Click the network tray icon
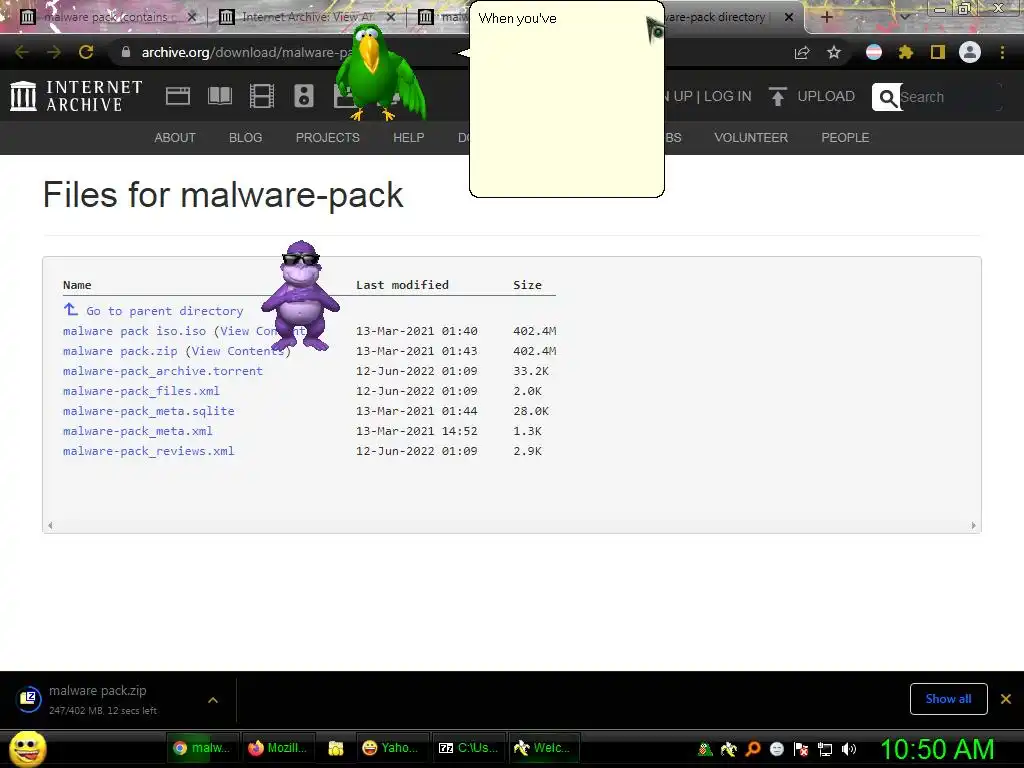Viewport: 1024px width, 768px height. (825, 749)
